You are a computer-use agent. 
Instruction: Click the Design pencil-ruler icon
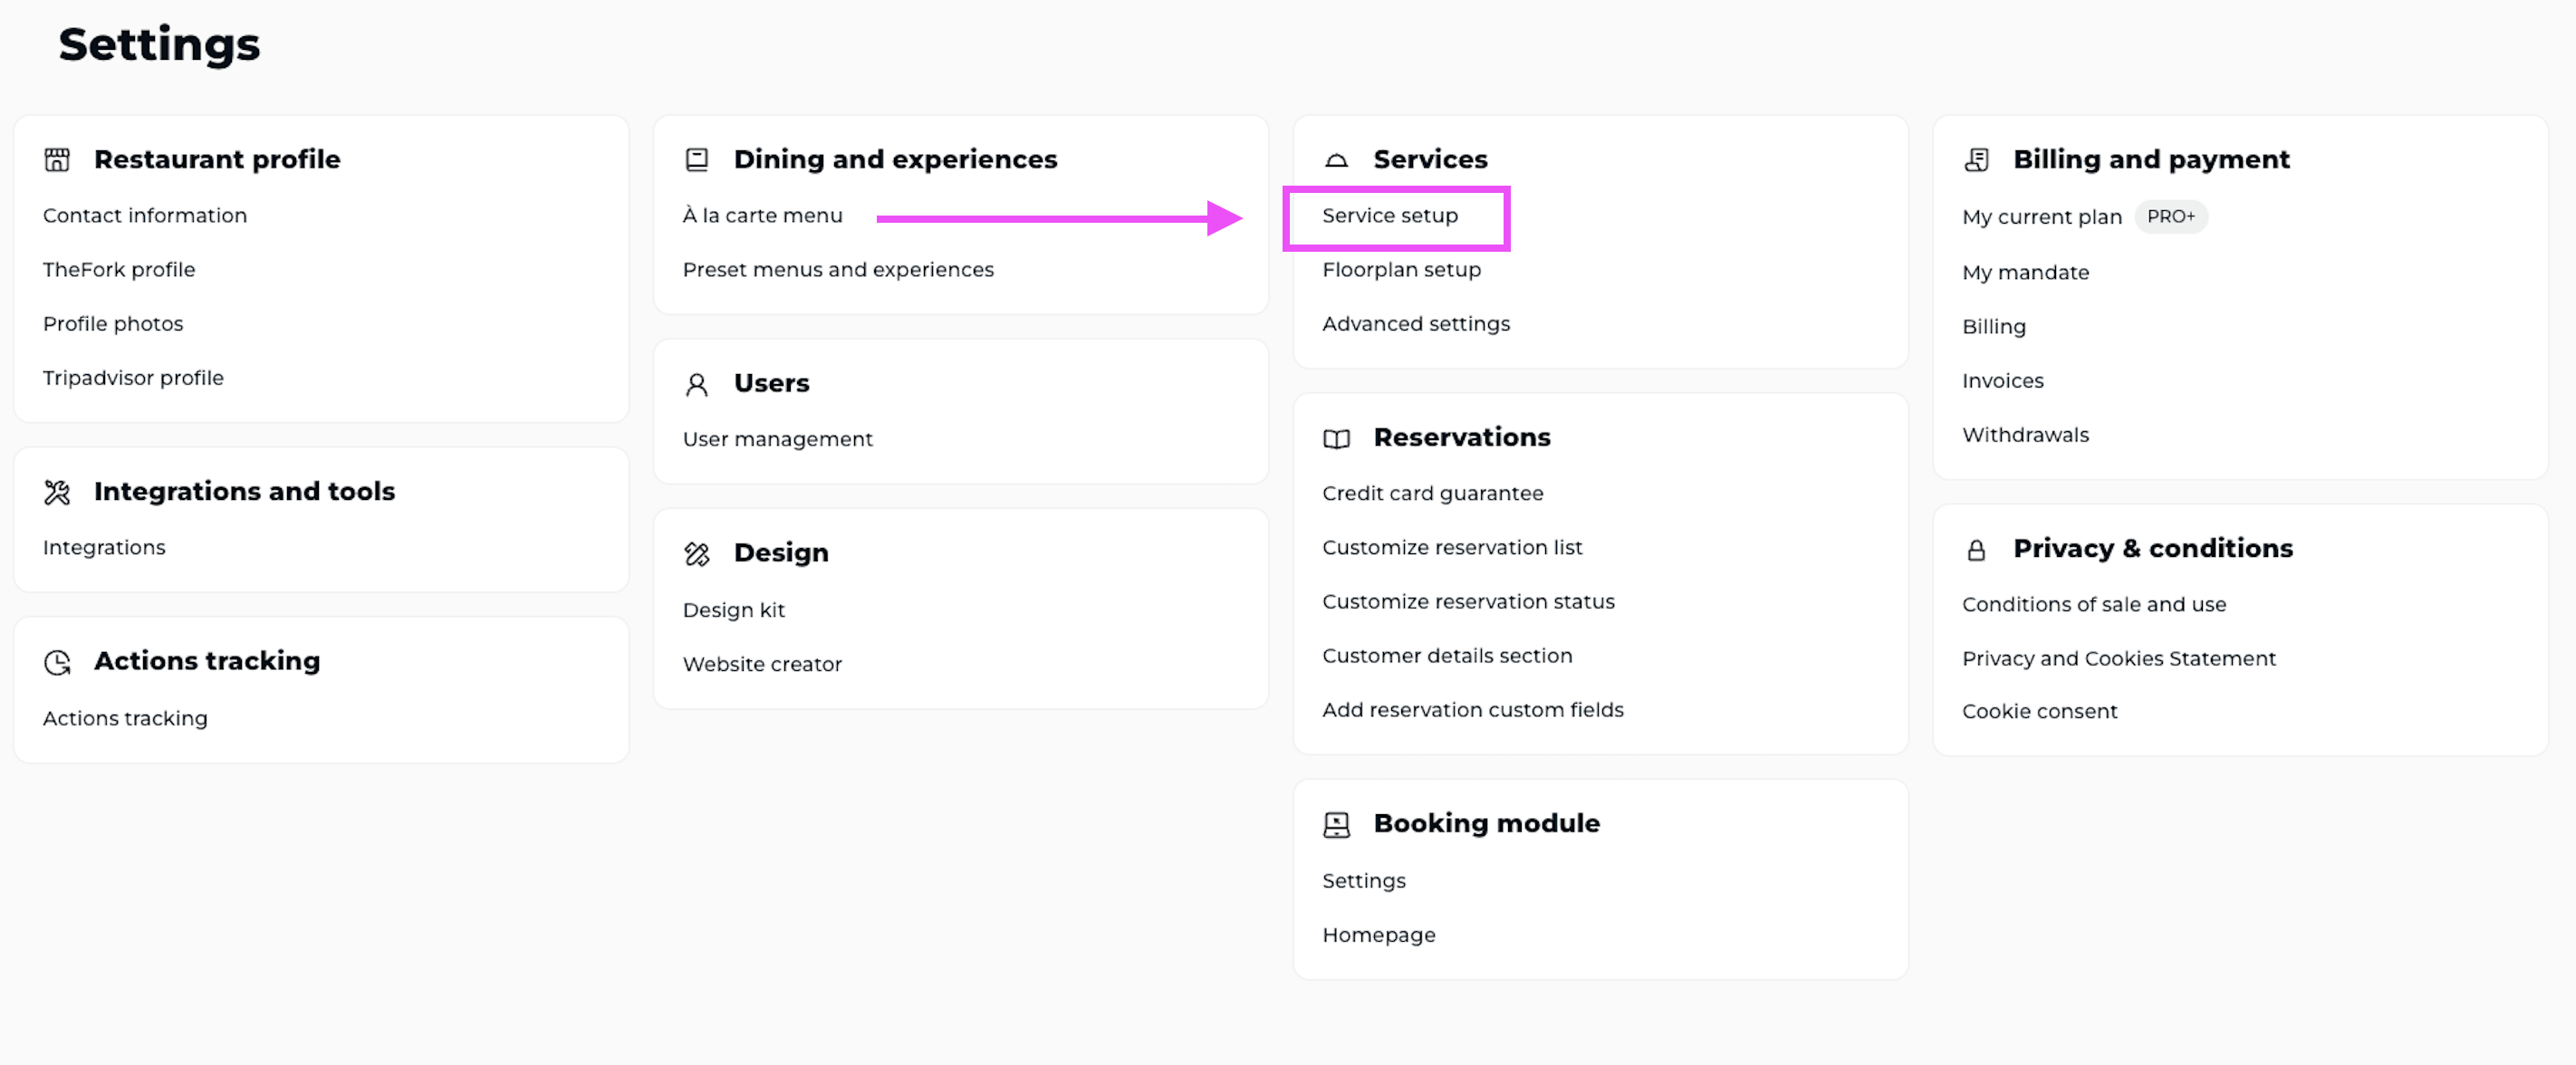click(697, 554)
